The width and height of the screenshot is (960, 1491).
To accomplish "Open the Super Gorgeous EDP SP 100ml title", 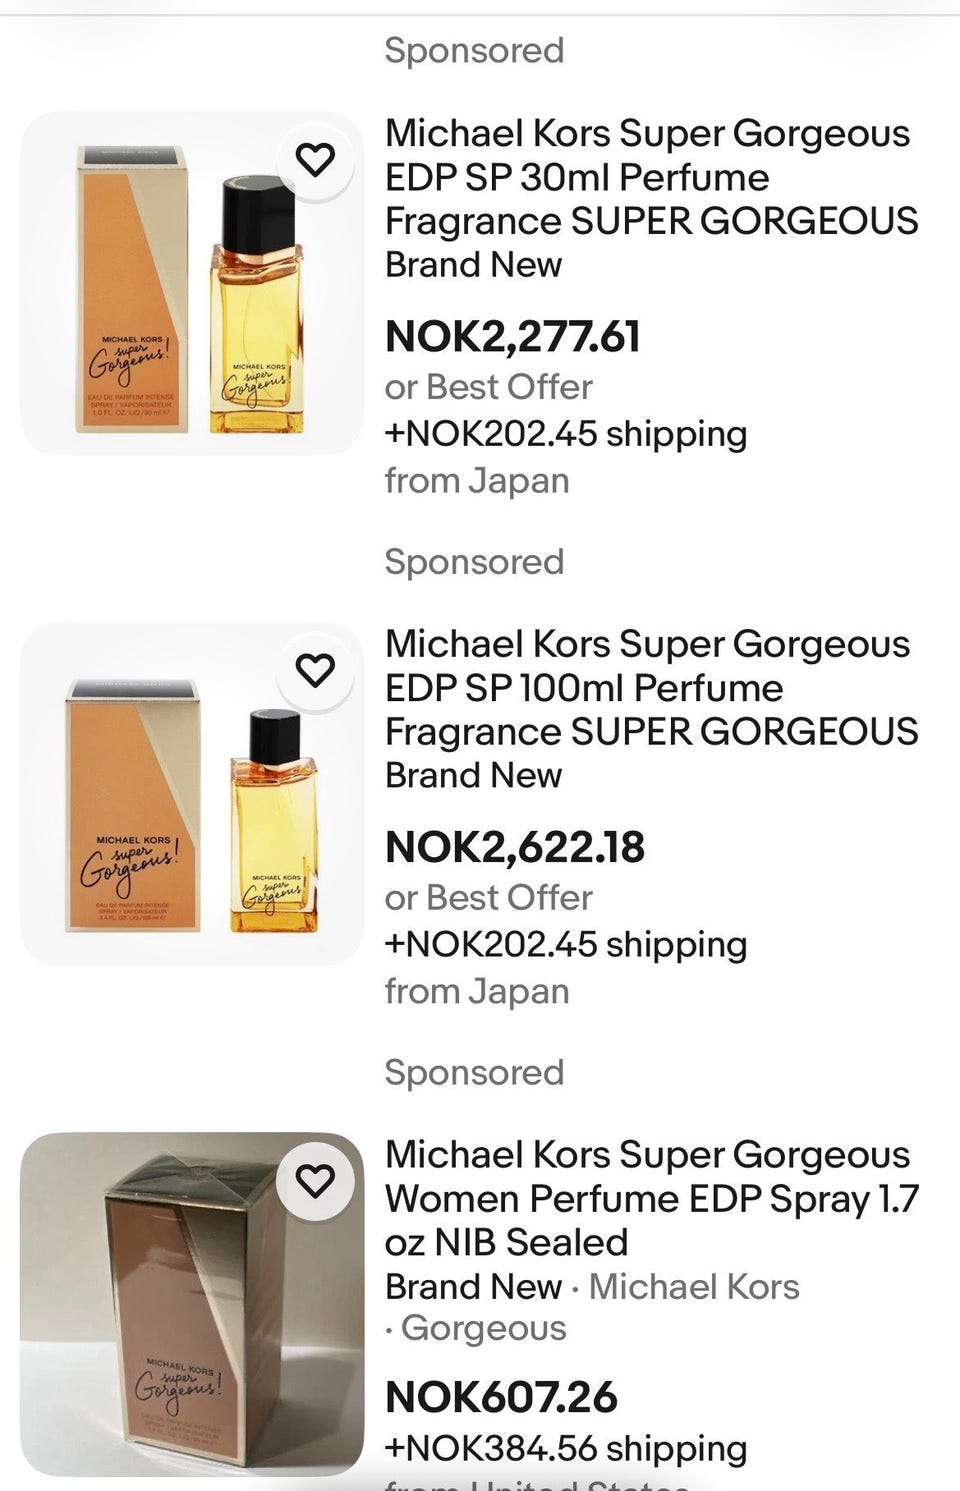I will 650,688.
